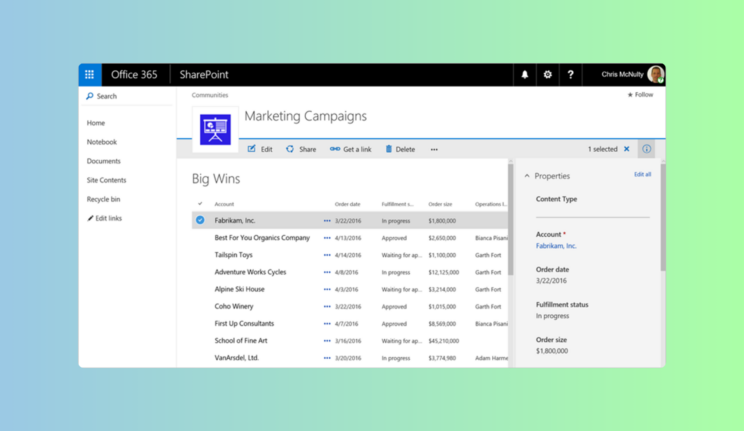Open Operations column header menu
The height and width of the screenshot is (431, 744).
coord(491,204)
